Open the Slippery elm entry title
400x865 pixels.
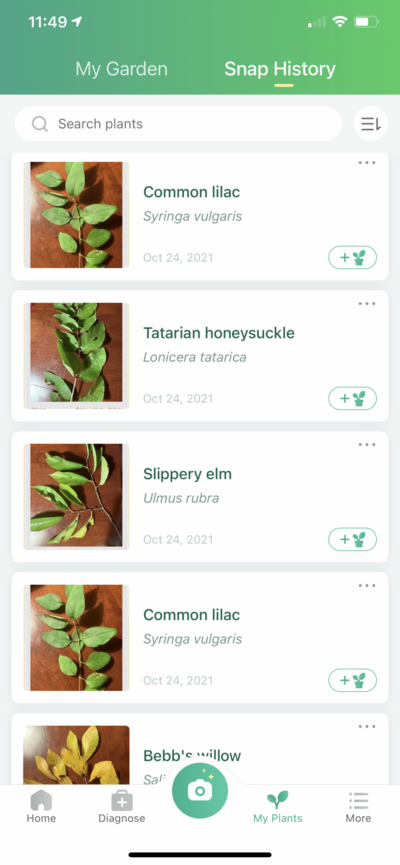click(x=188, y=474)
